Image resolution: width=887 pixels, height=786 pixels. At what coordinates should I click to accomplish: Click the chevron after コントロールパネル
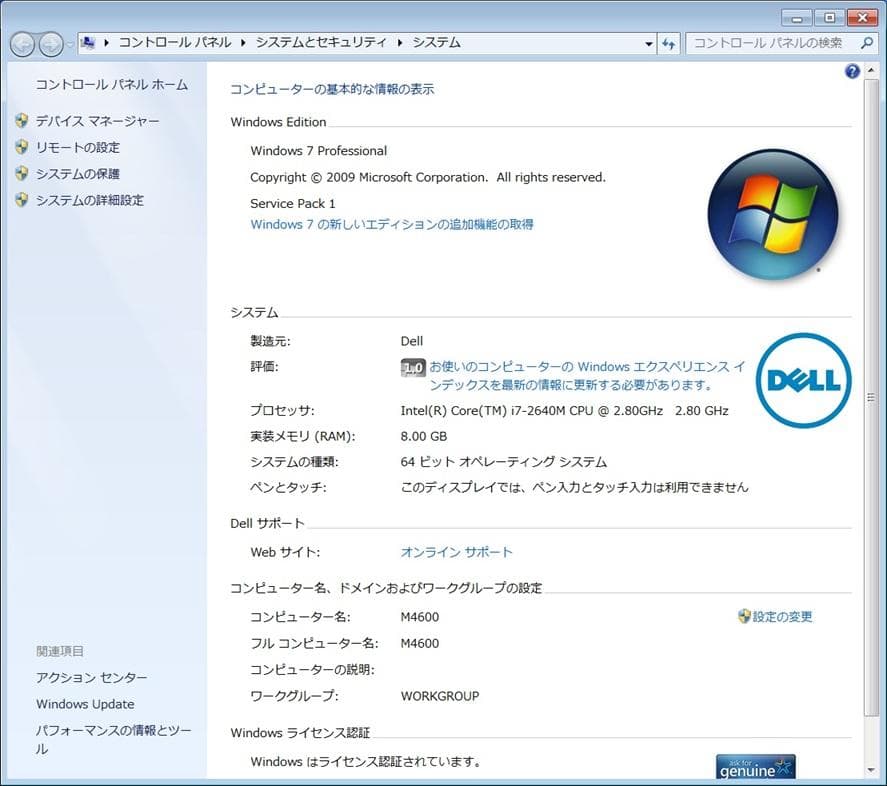click(x=240, y=43)
